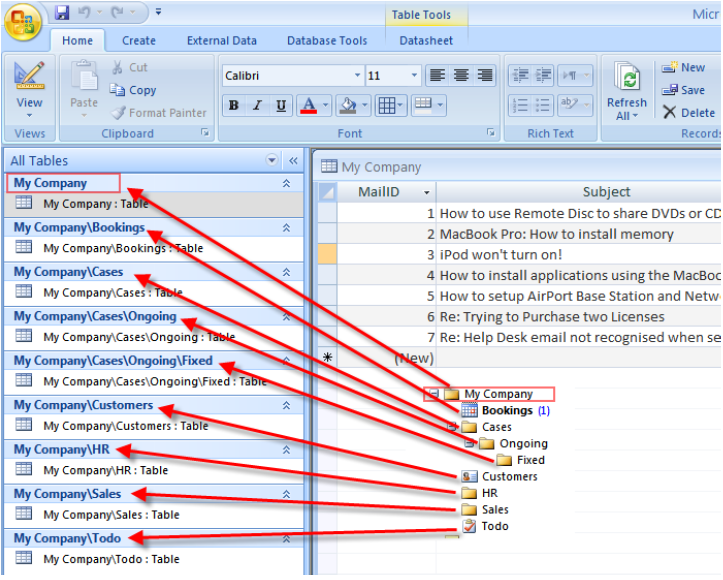This screenshot has height=580, width=723.
Task: Open the Calibri font name dropdown
Action: click(357, 76)
